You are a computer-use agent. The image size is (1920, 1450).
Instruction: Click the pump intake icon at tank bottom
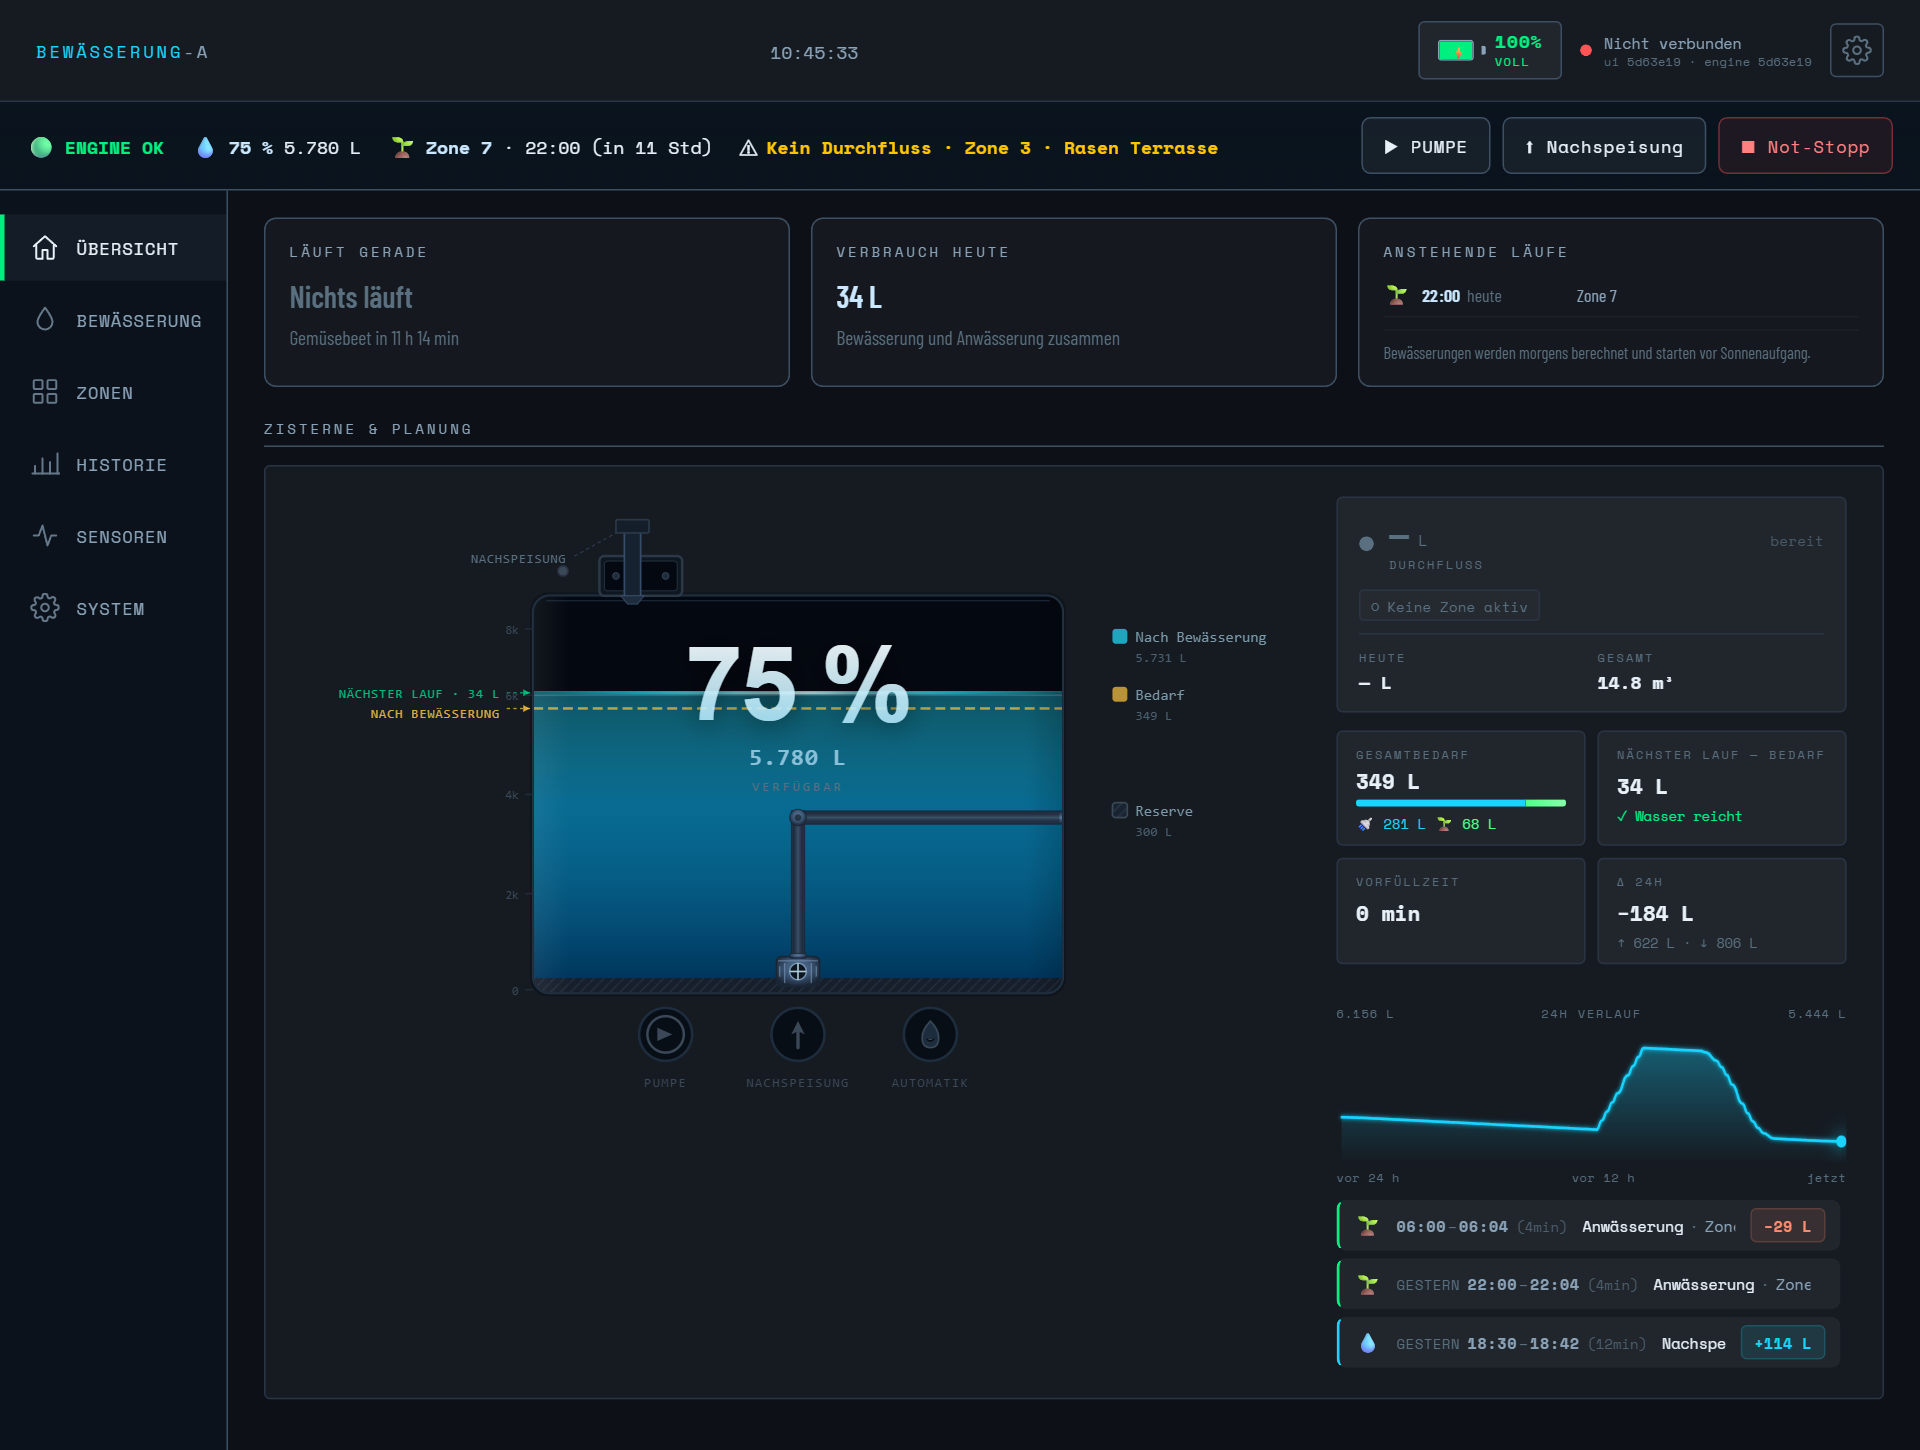[797, 971]
